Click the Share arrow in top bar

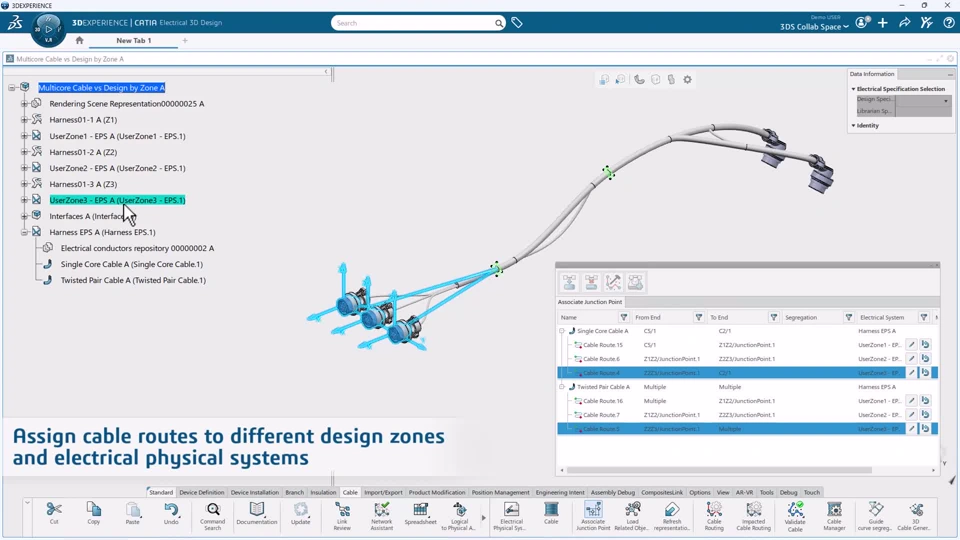[904, 23]
